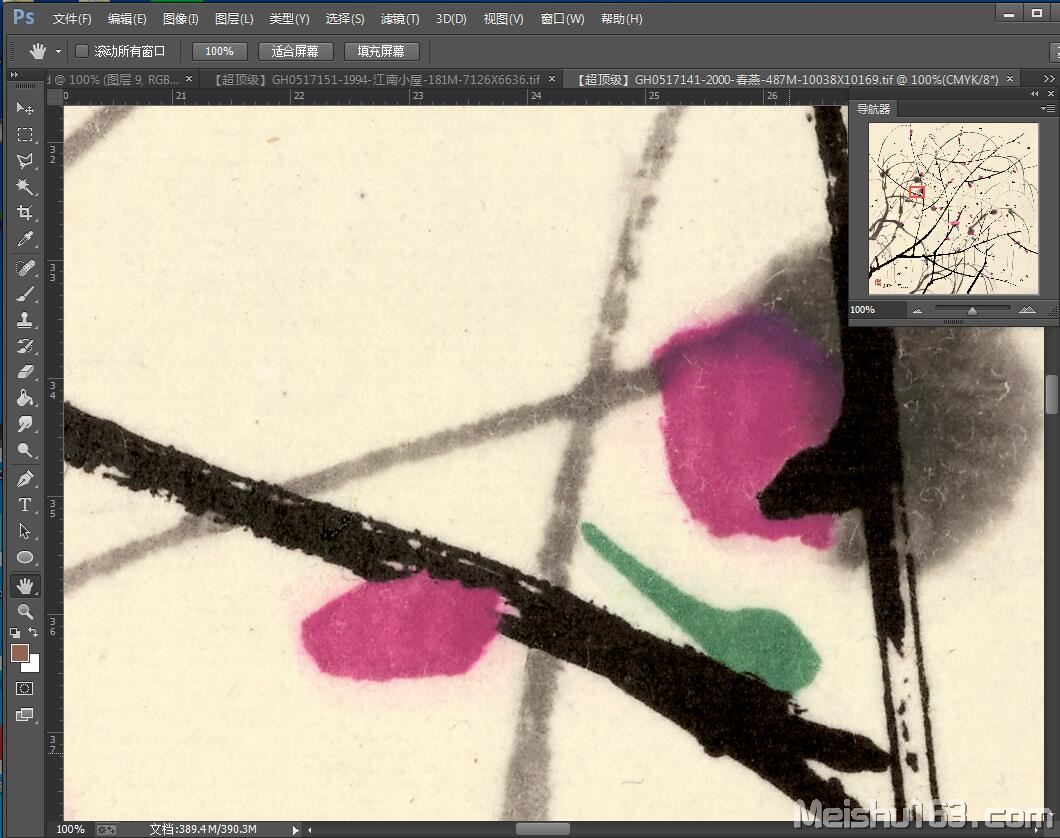The height and width of the screenshot is (838, 1060).
Task: Change the screen mode
Action: pos(24,715)
